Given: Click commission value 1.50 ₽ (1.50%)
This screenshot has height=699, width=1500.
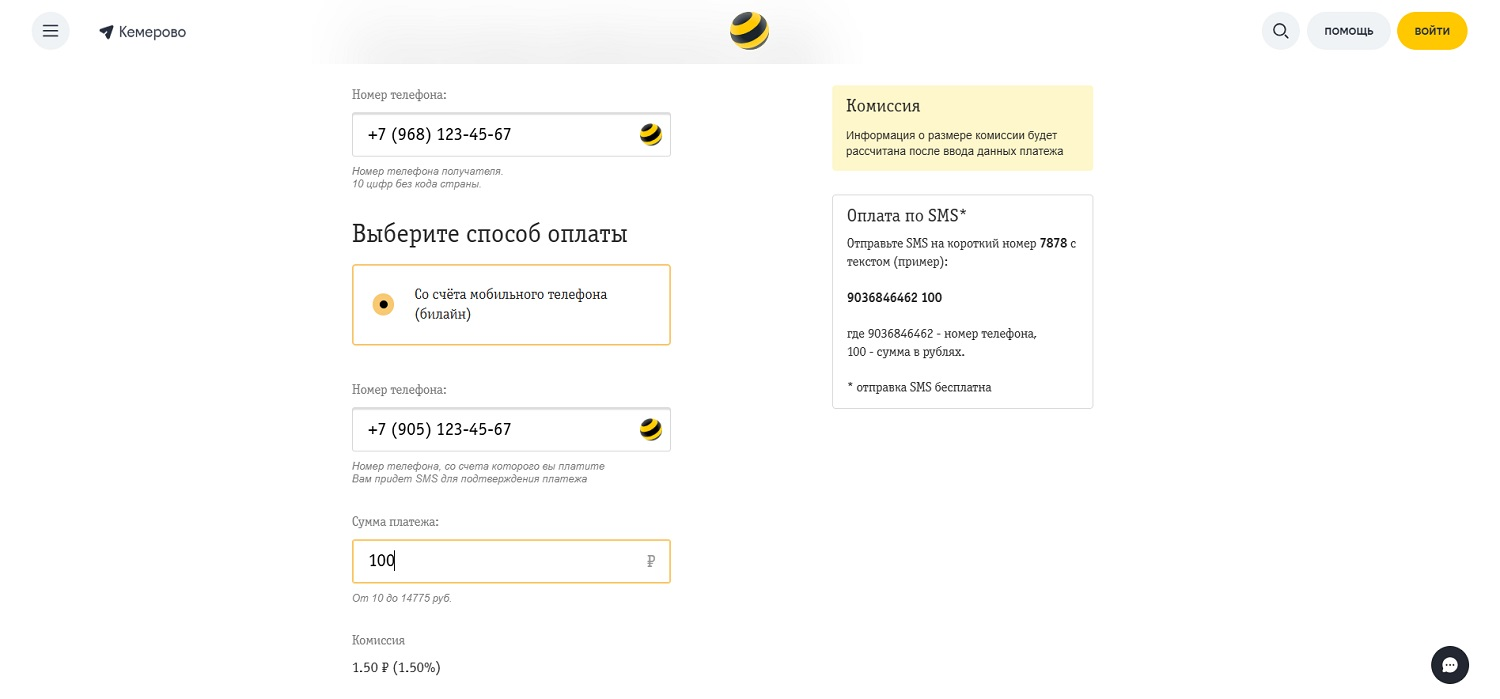Looking at the screenshot, I should [396, 667].
